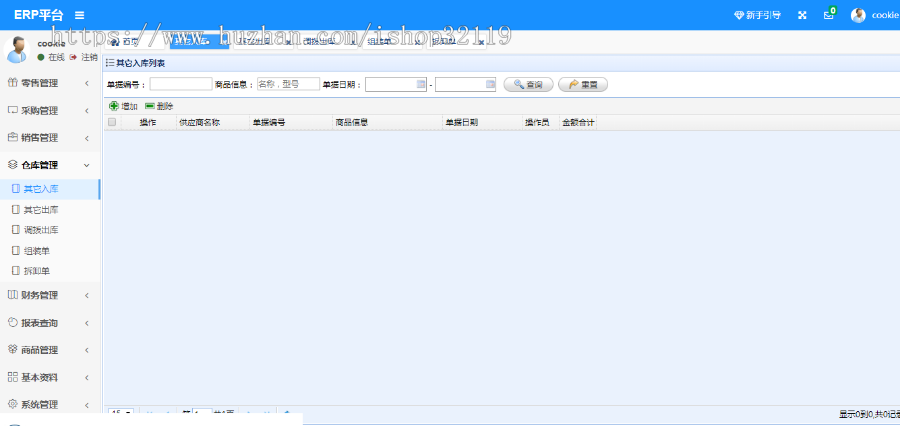Click the 采购管理 sidebar icon

pyautogui.click(x=13, y=110)
